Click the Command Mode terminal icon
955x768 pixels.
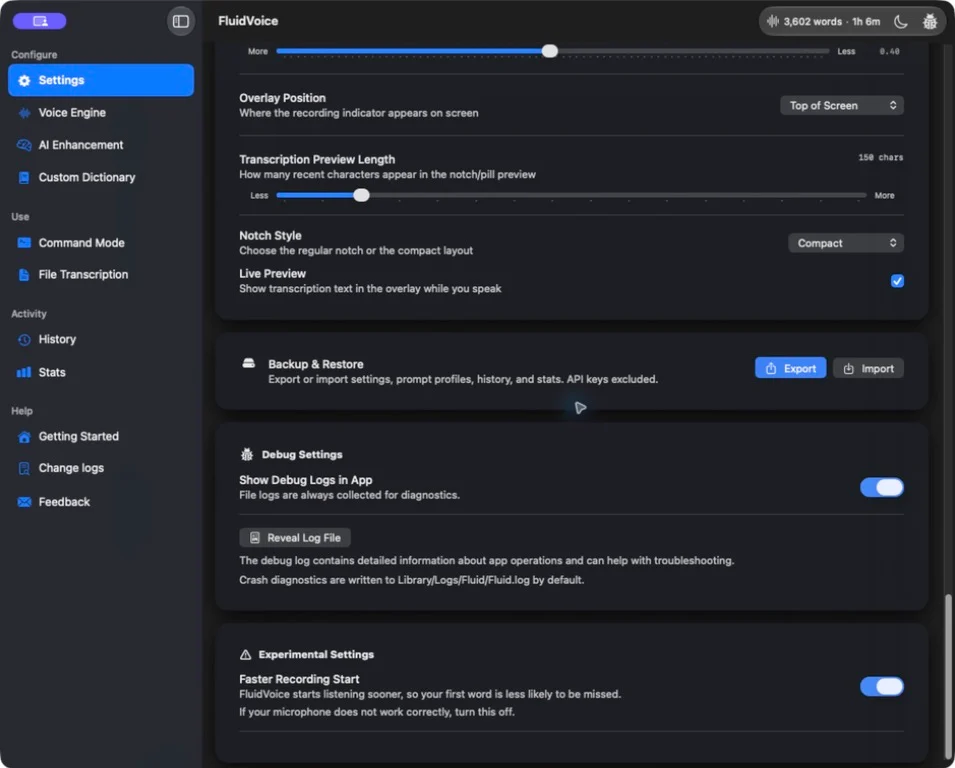[24, 242]
